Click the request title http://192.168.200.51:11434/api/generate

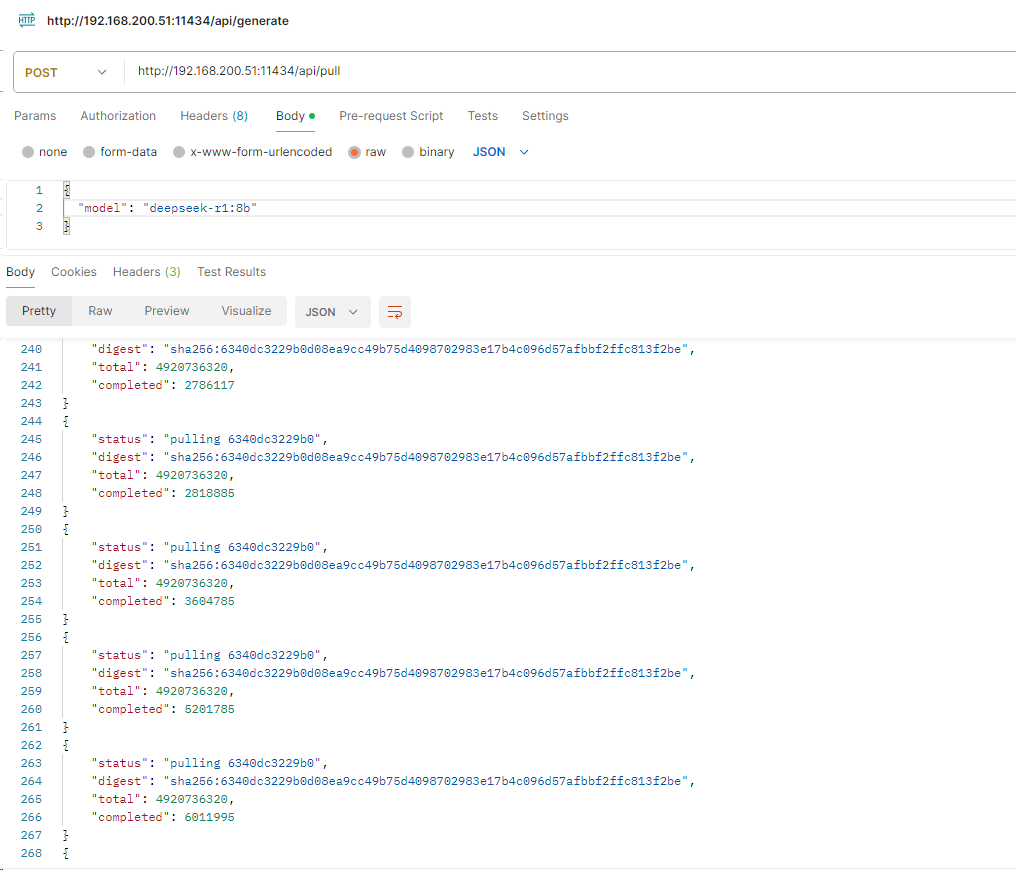click(168, 21)
